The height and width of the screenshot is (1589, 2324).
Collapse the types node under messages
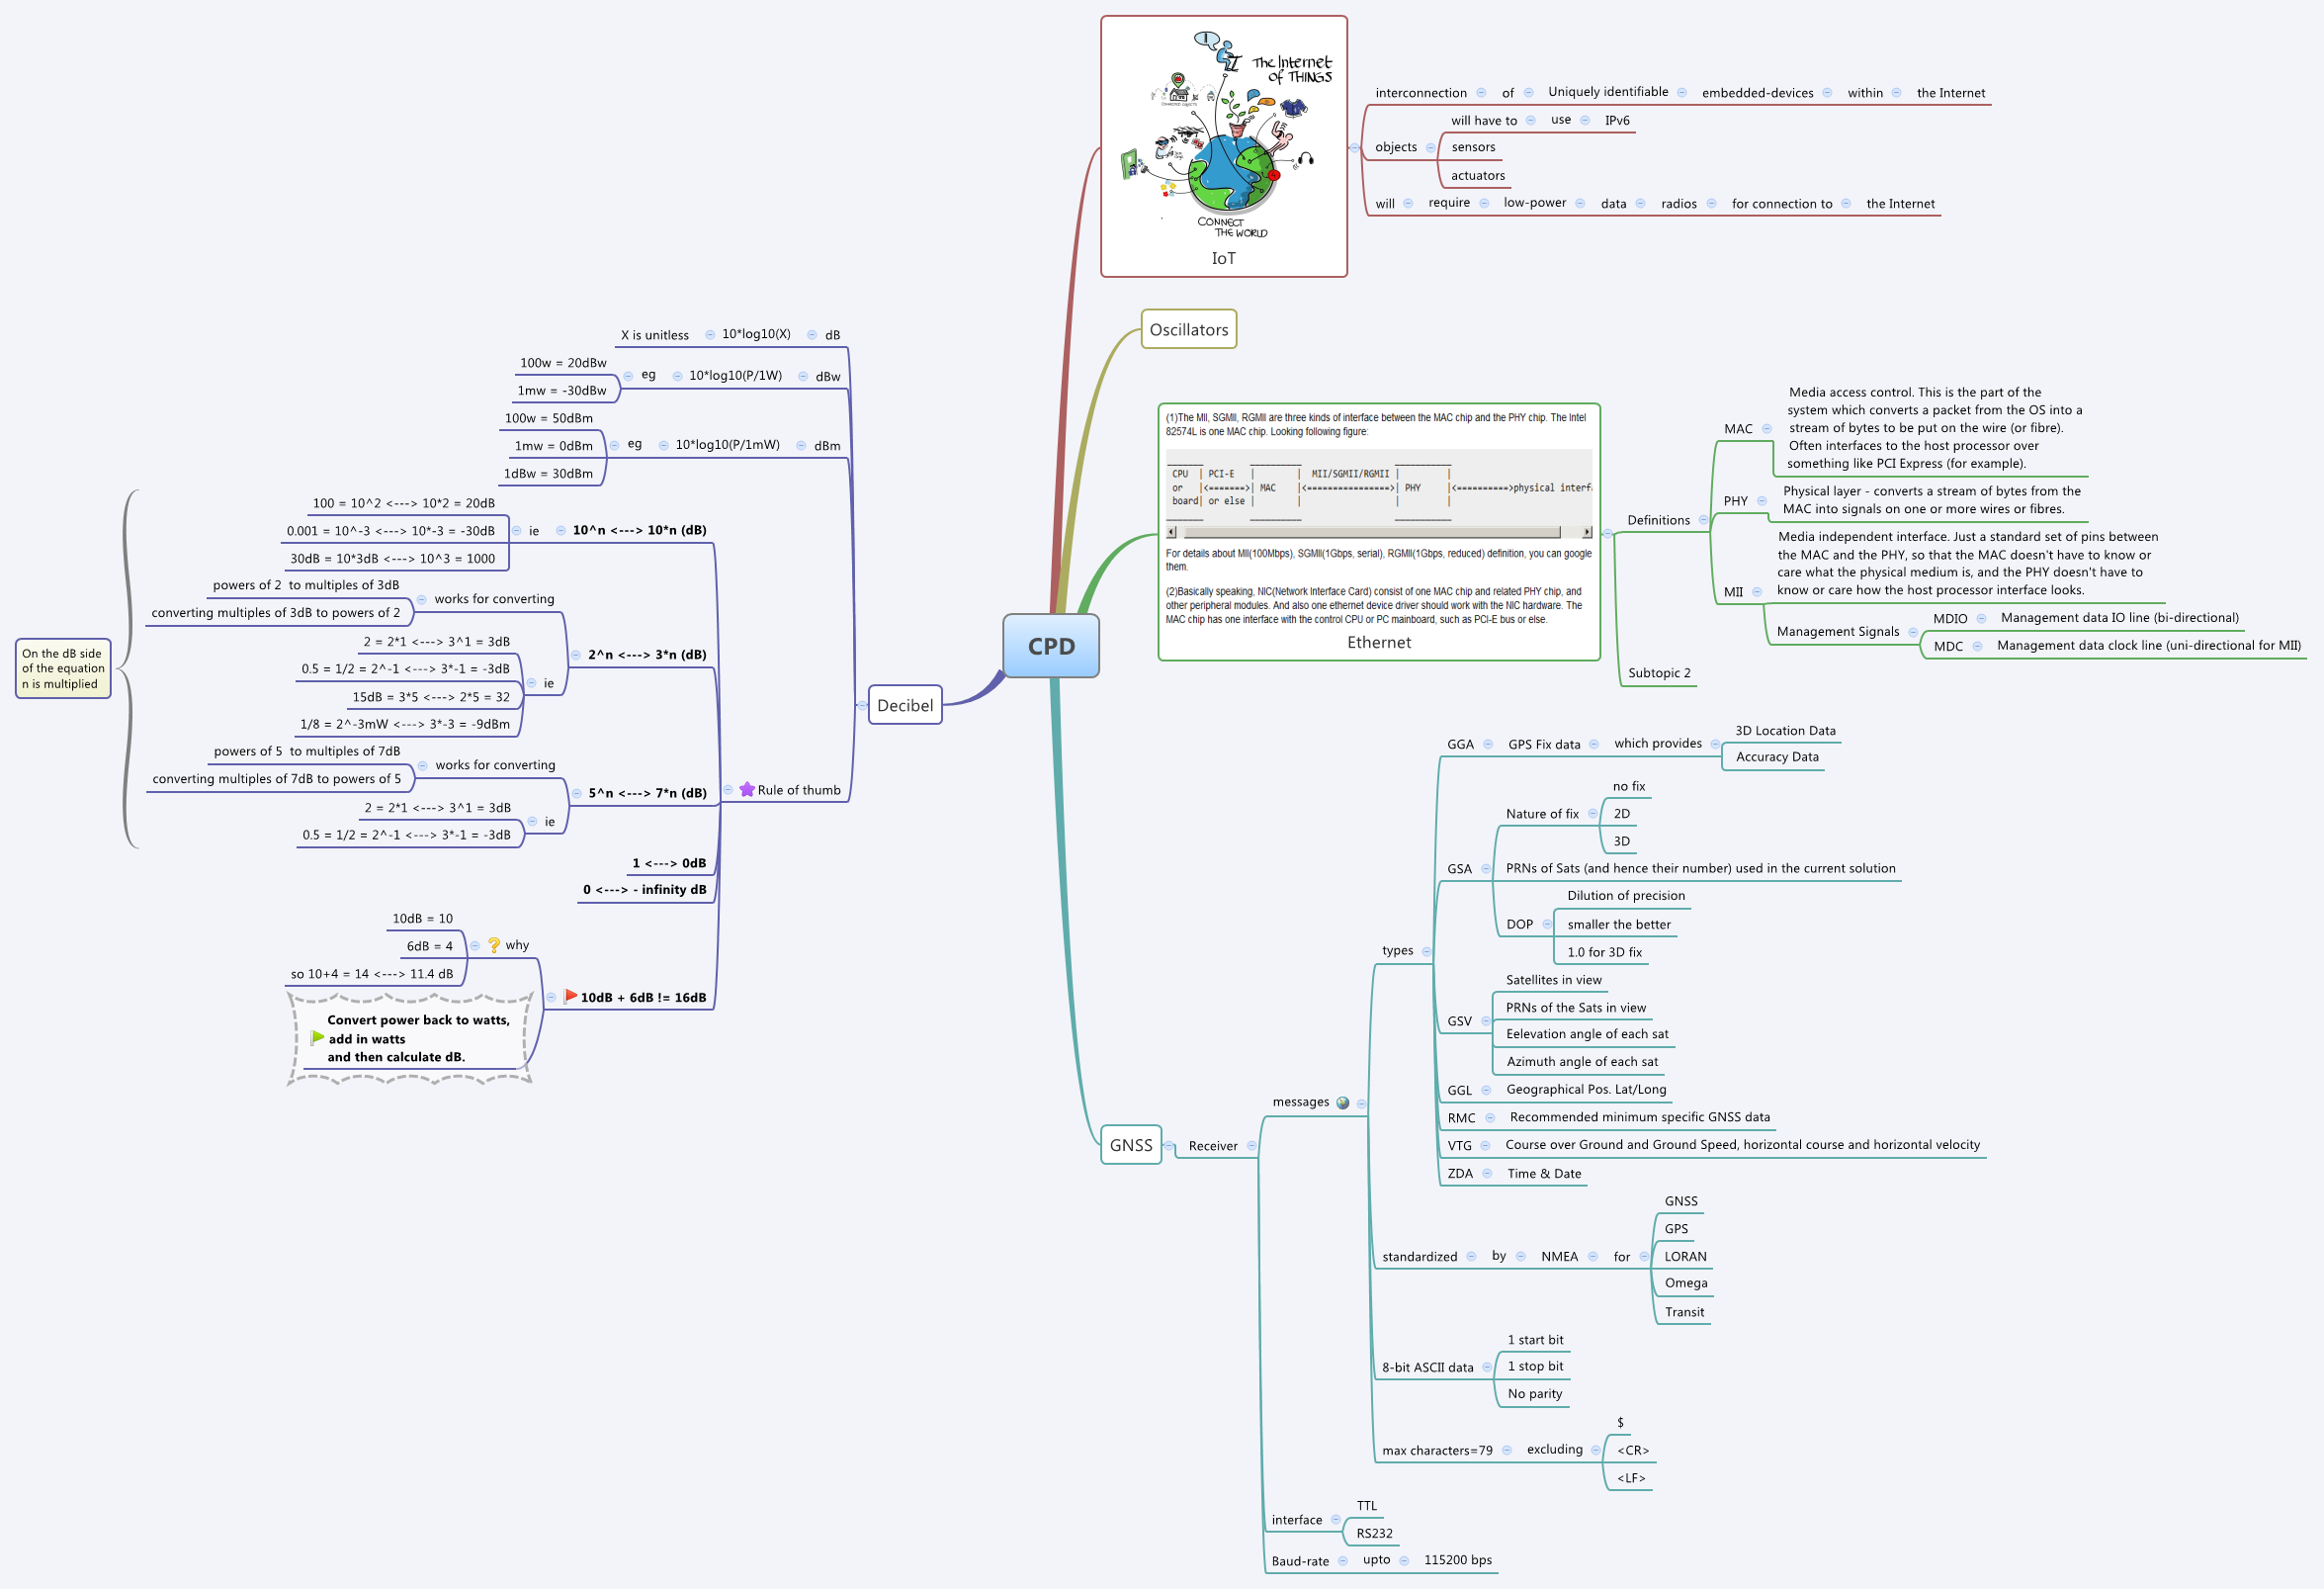click(x=1426, y=951)
